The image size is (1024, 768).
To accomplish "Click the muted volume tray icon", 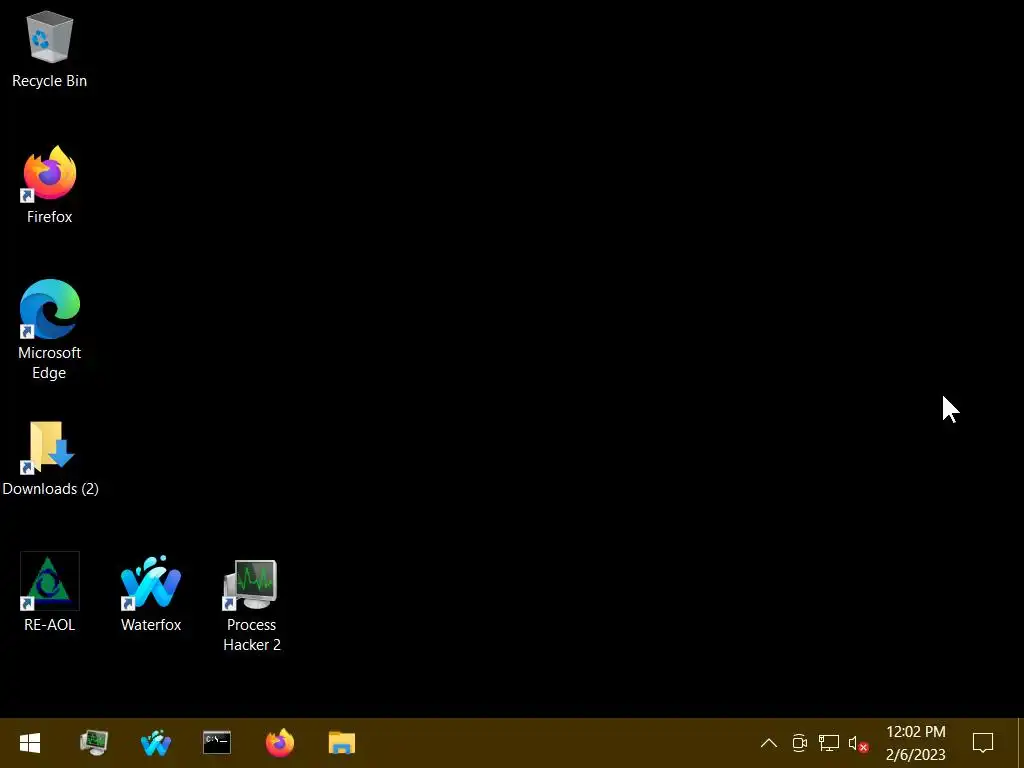I will 858,743.
